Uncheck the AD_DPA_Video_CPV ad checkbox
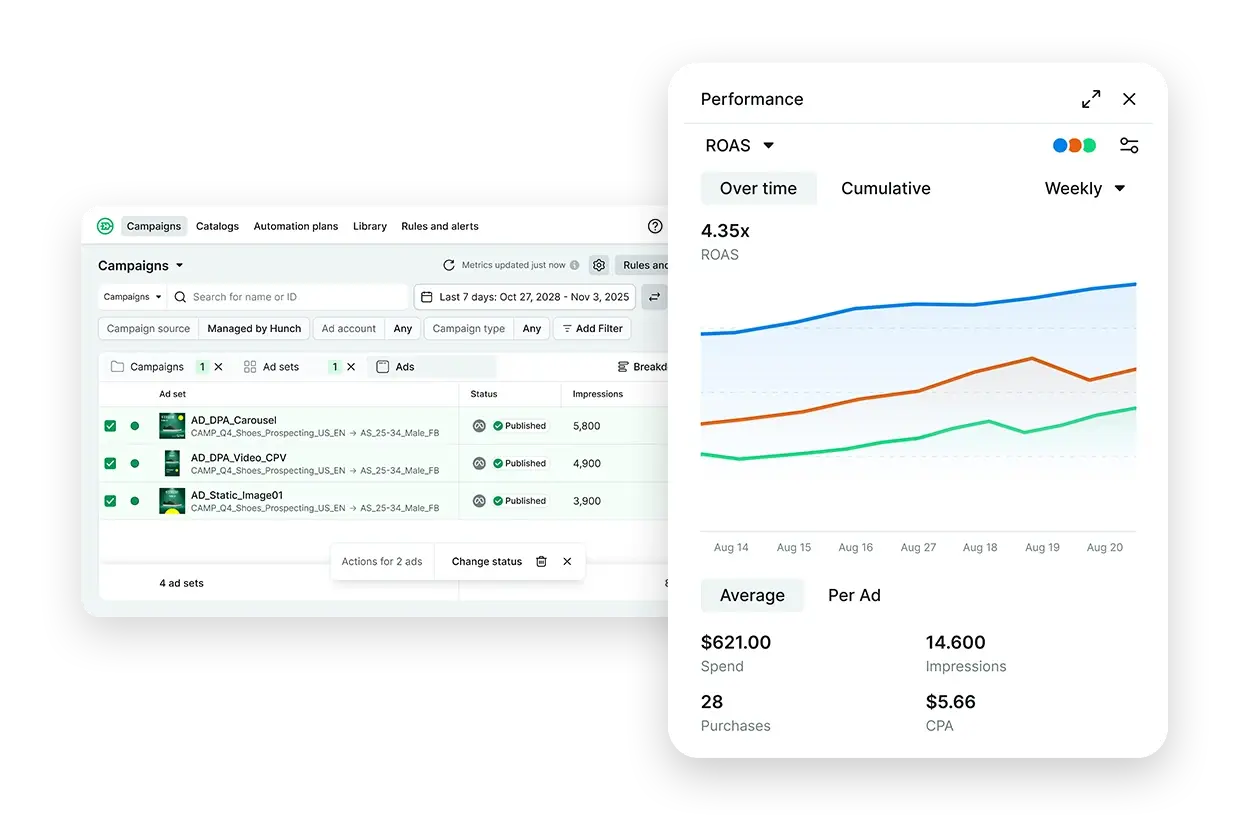Image resolution: width=1256 pixels, height=840 pixels. click(x=110, y=463)
